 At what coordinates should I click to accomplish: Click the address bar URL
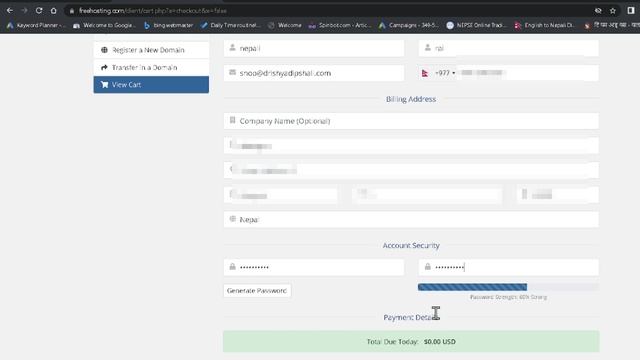153,11
